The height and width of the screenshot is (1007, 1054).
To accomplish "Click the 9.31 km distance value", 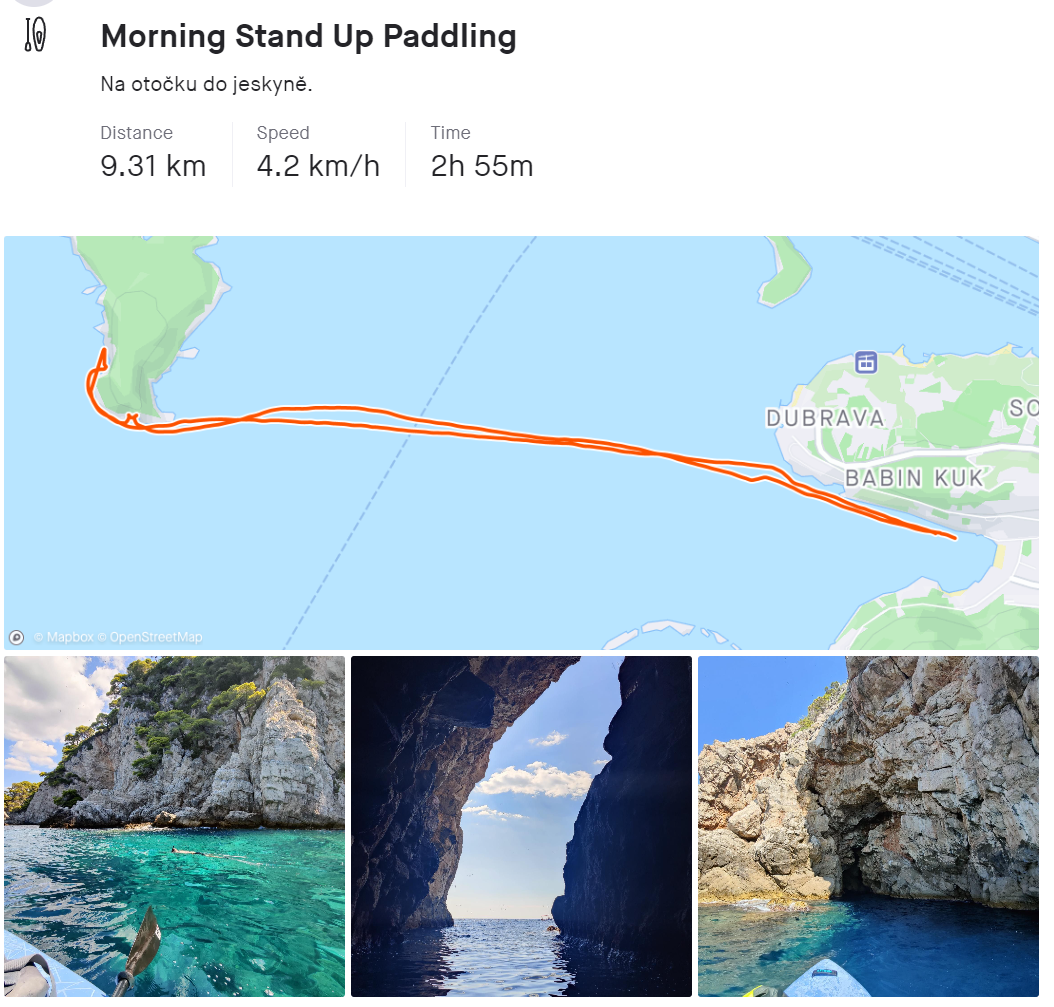I will coord(153,166).
